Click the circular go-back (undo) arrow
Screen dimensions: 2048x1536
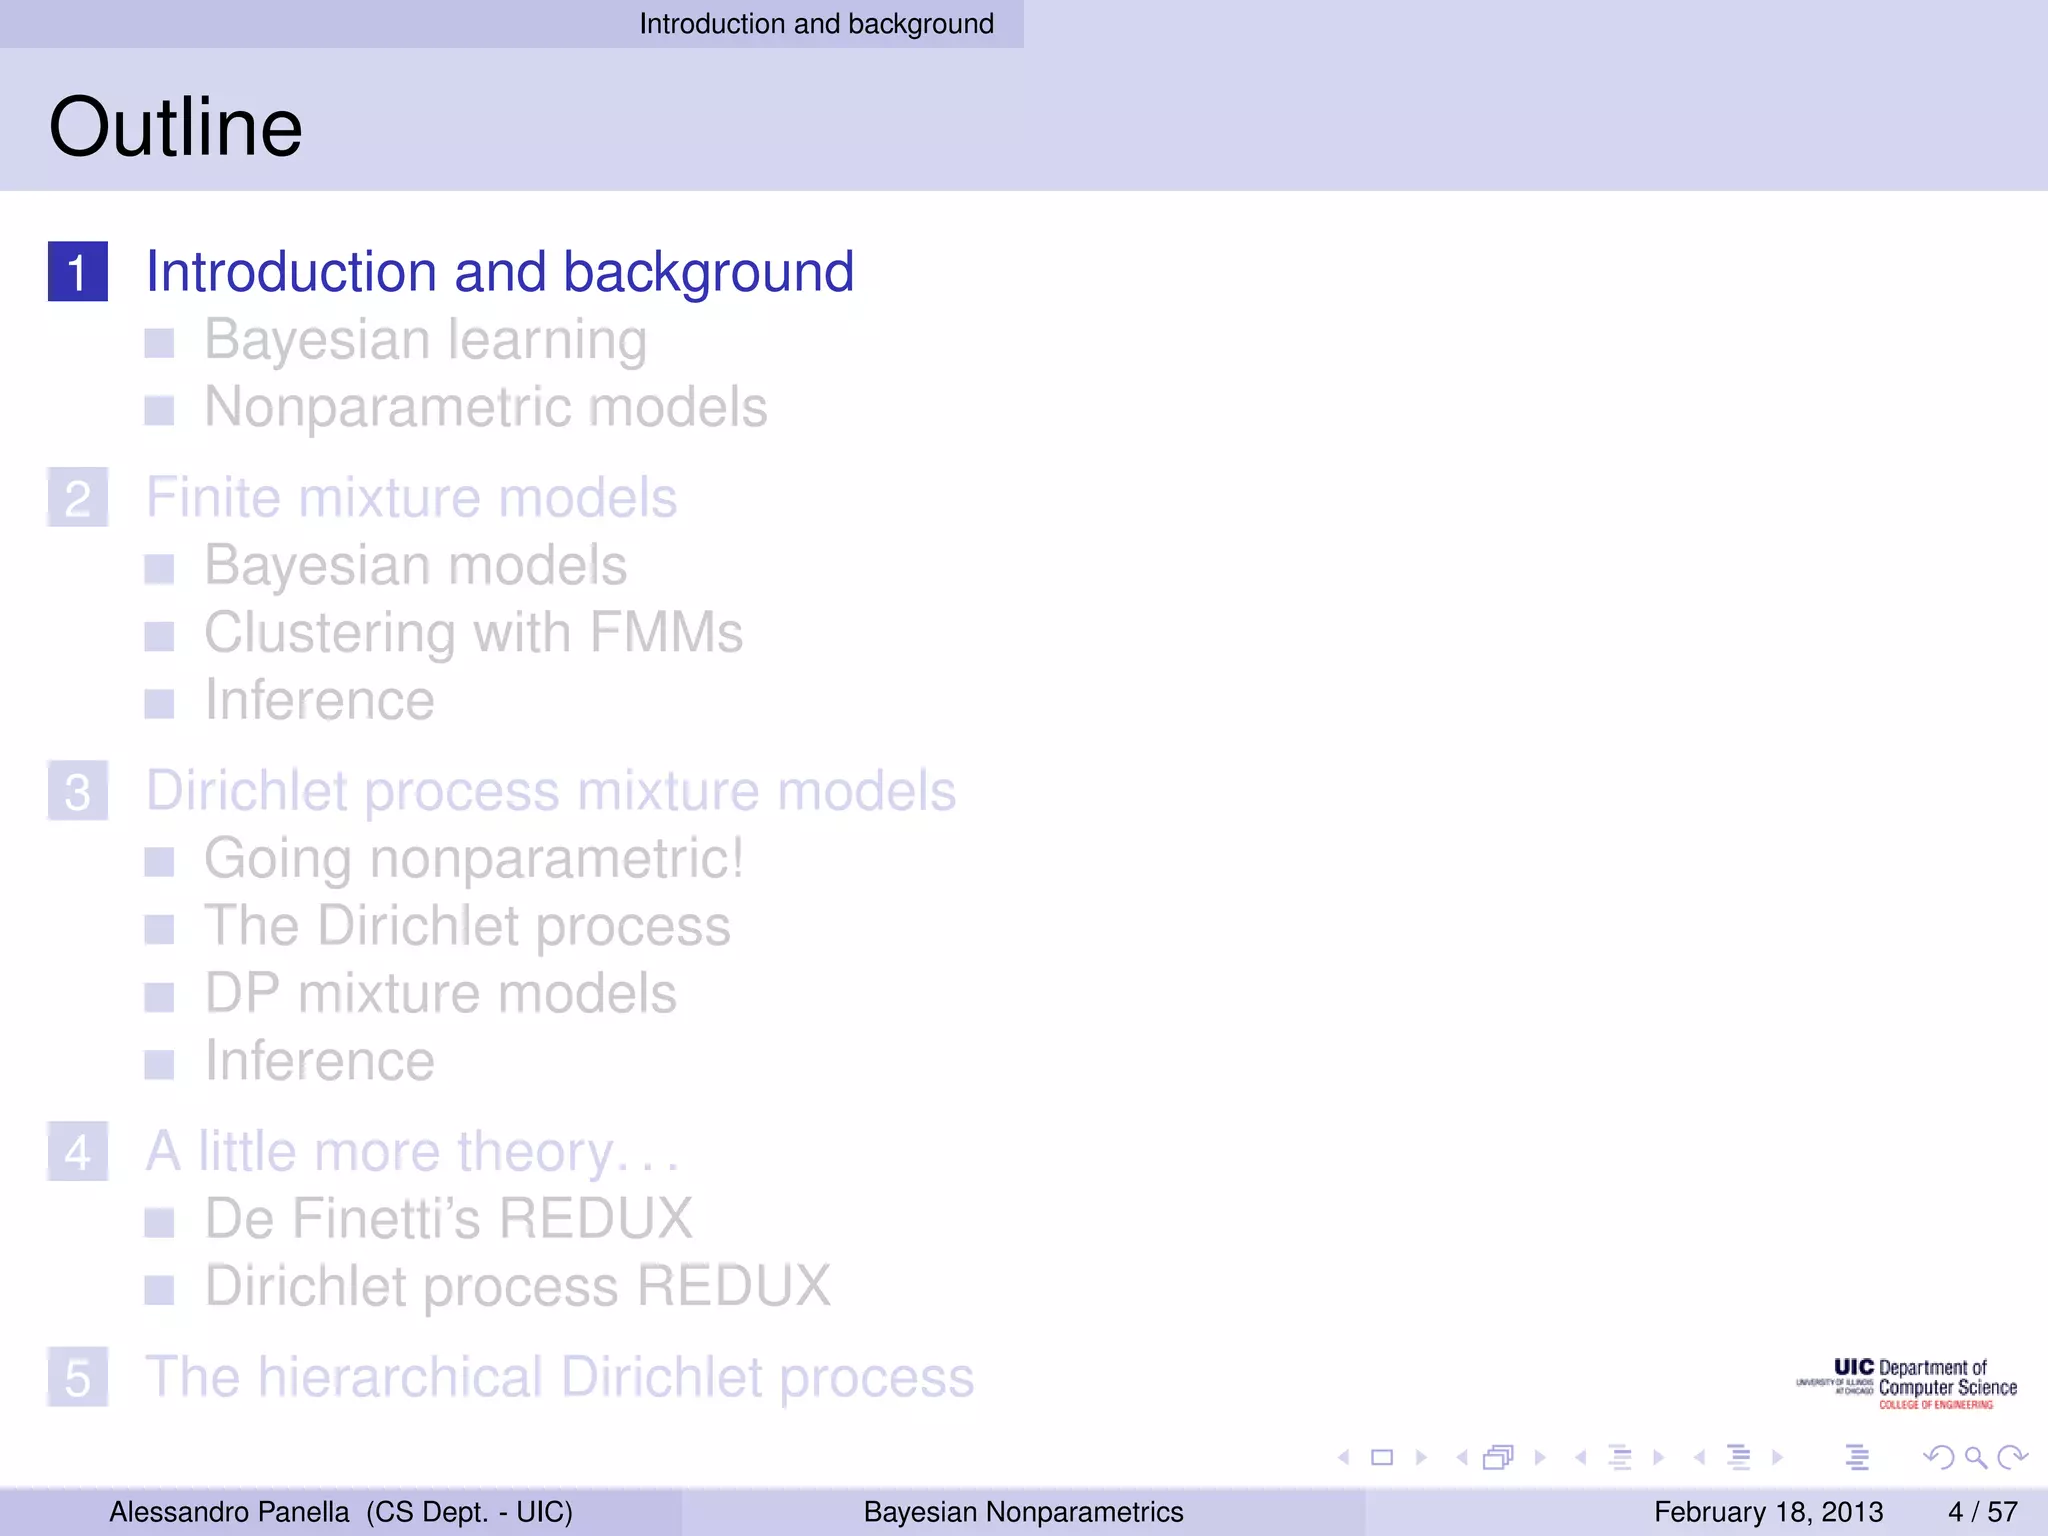point(1938,1457)
